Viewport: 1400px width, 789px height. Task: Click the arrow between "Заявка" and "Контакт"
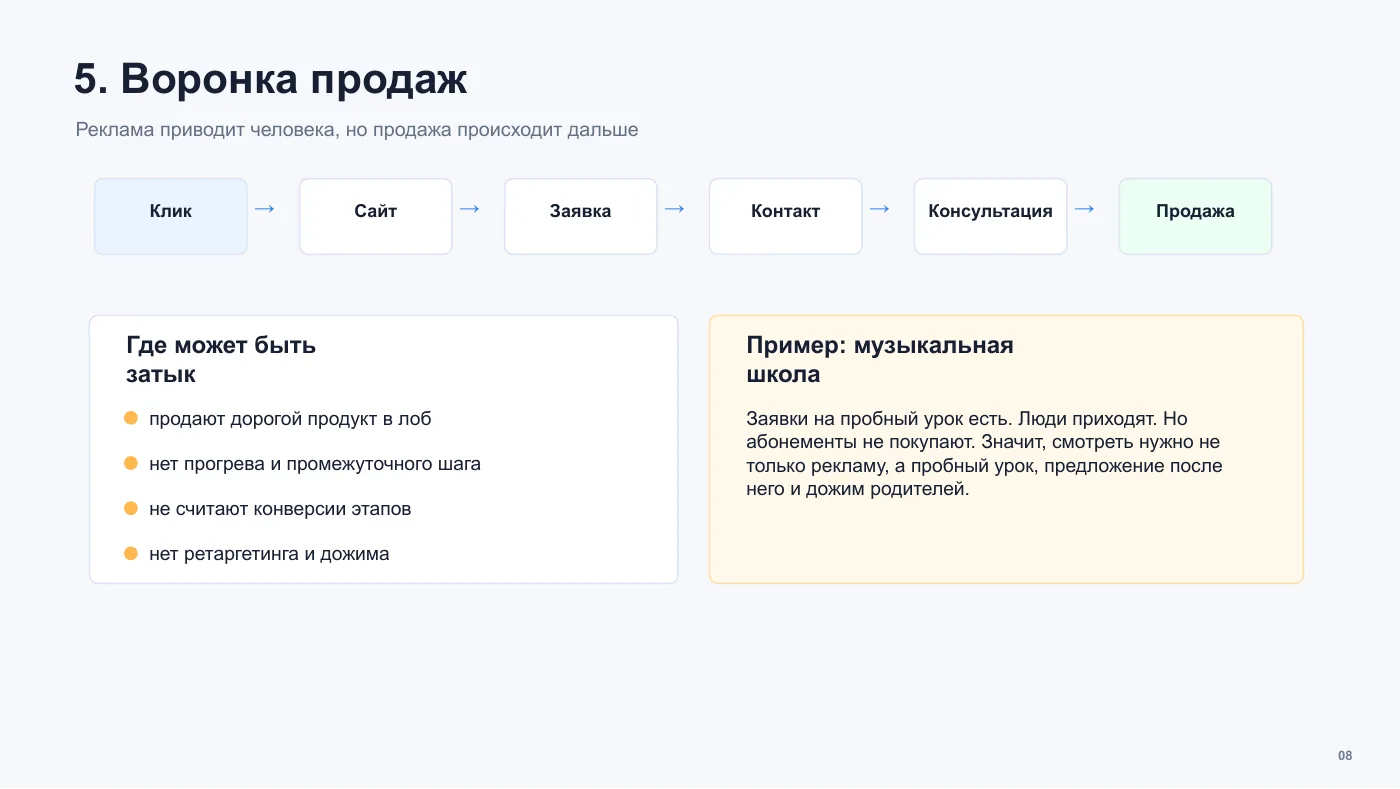(x=675, y=209)
